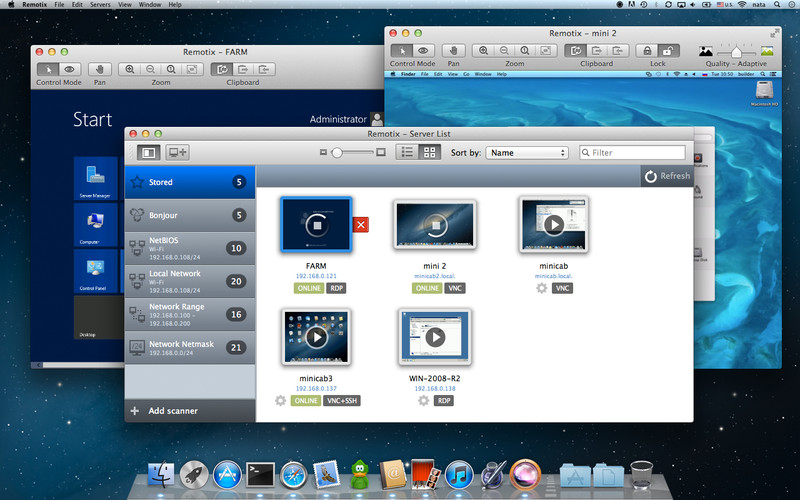Viewport: 800px width, 500px height.
Task: Click the get clipboard icon in FARM window
Action: coord(264,69)
